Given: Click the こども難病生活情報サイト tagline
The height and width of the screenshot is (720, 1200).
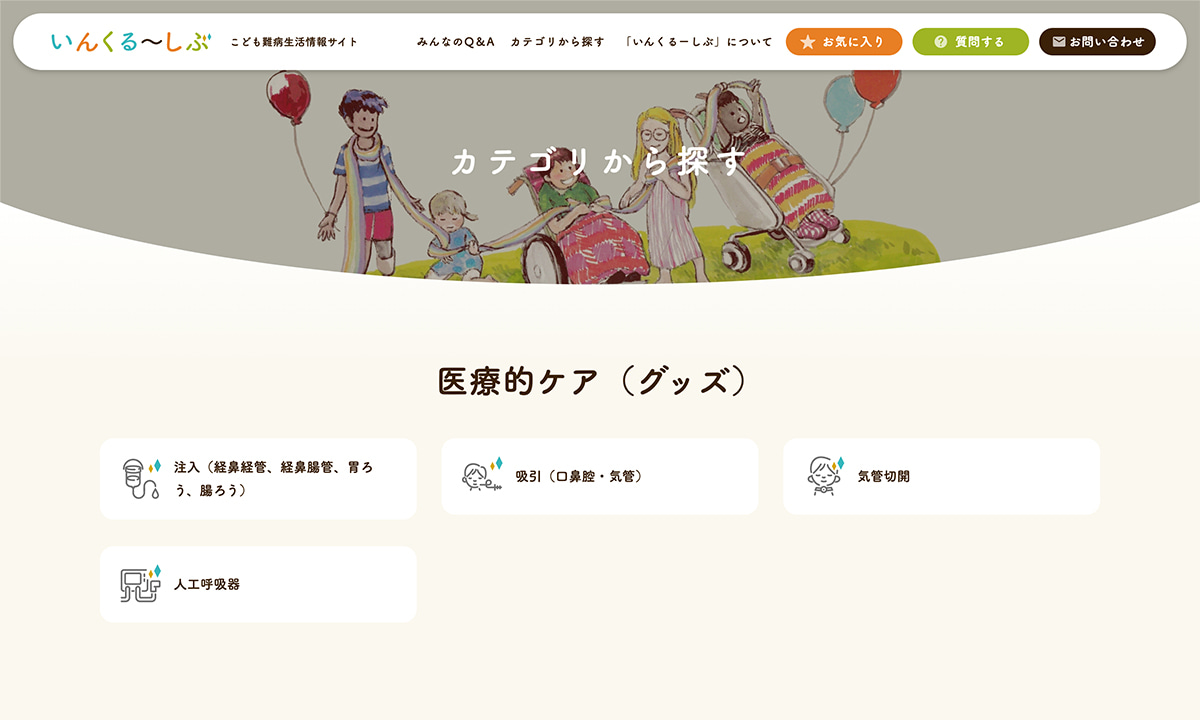Looking at the screenshot, I should coord(294,42).
